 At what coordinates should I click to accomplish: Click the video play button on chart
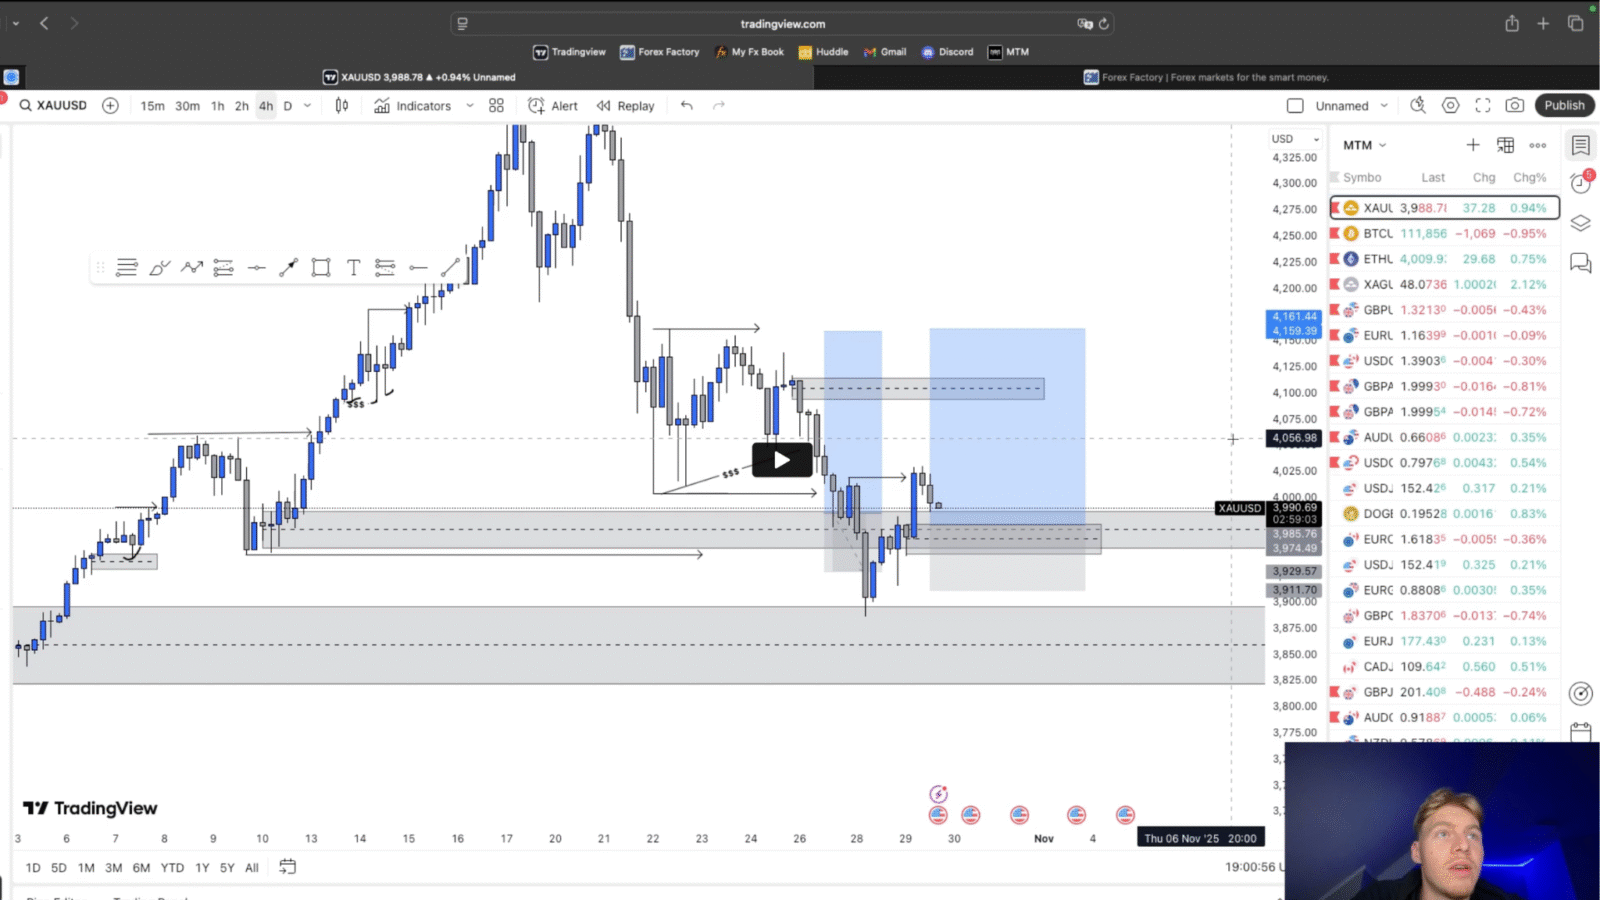click(782, 460)
